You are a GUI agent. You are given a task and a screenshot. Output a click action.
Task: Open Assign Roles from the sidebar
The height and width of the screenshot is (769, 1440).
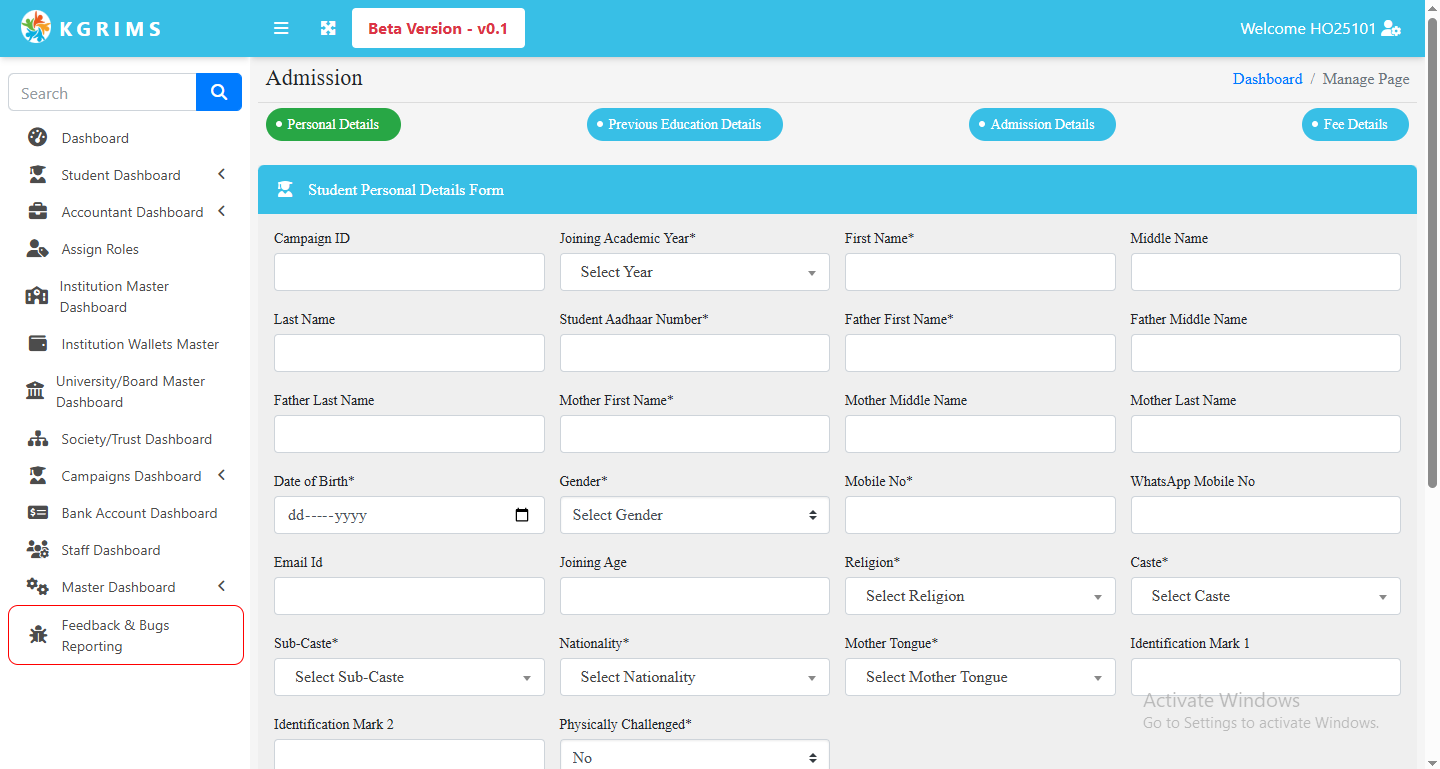(100, 249)
